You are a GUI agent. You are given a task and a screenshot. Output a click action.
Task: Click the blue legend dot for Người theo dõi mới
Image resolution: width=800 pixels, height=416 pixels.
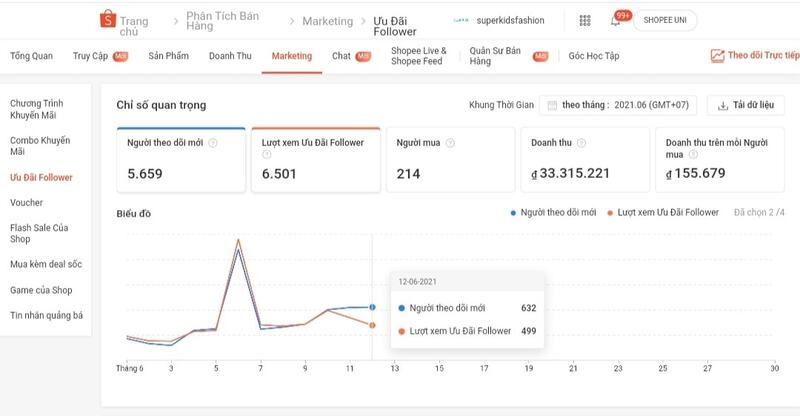pos(513,213)
